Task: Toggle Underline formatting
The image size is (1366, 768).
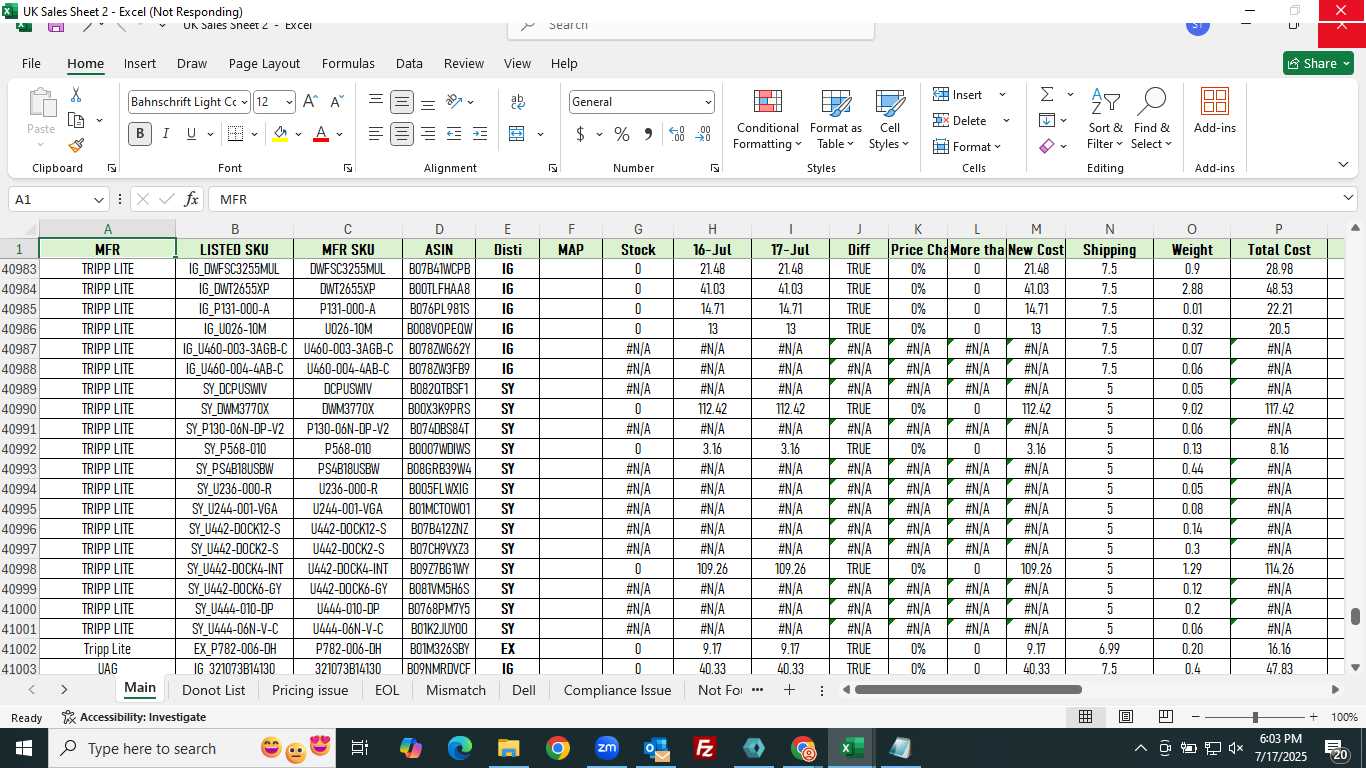Action: point(191,134)
